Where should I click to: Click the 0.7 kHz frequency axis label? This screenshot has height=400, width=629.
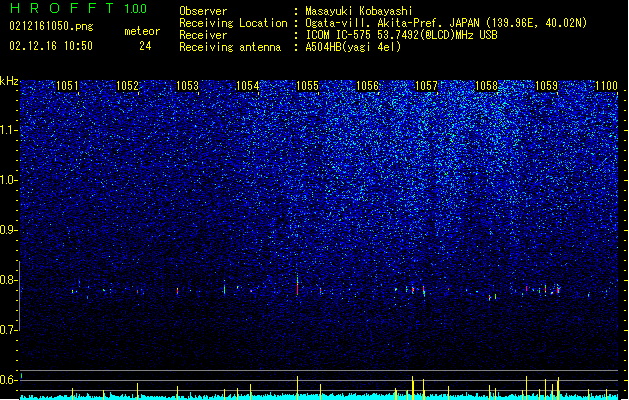8,330
